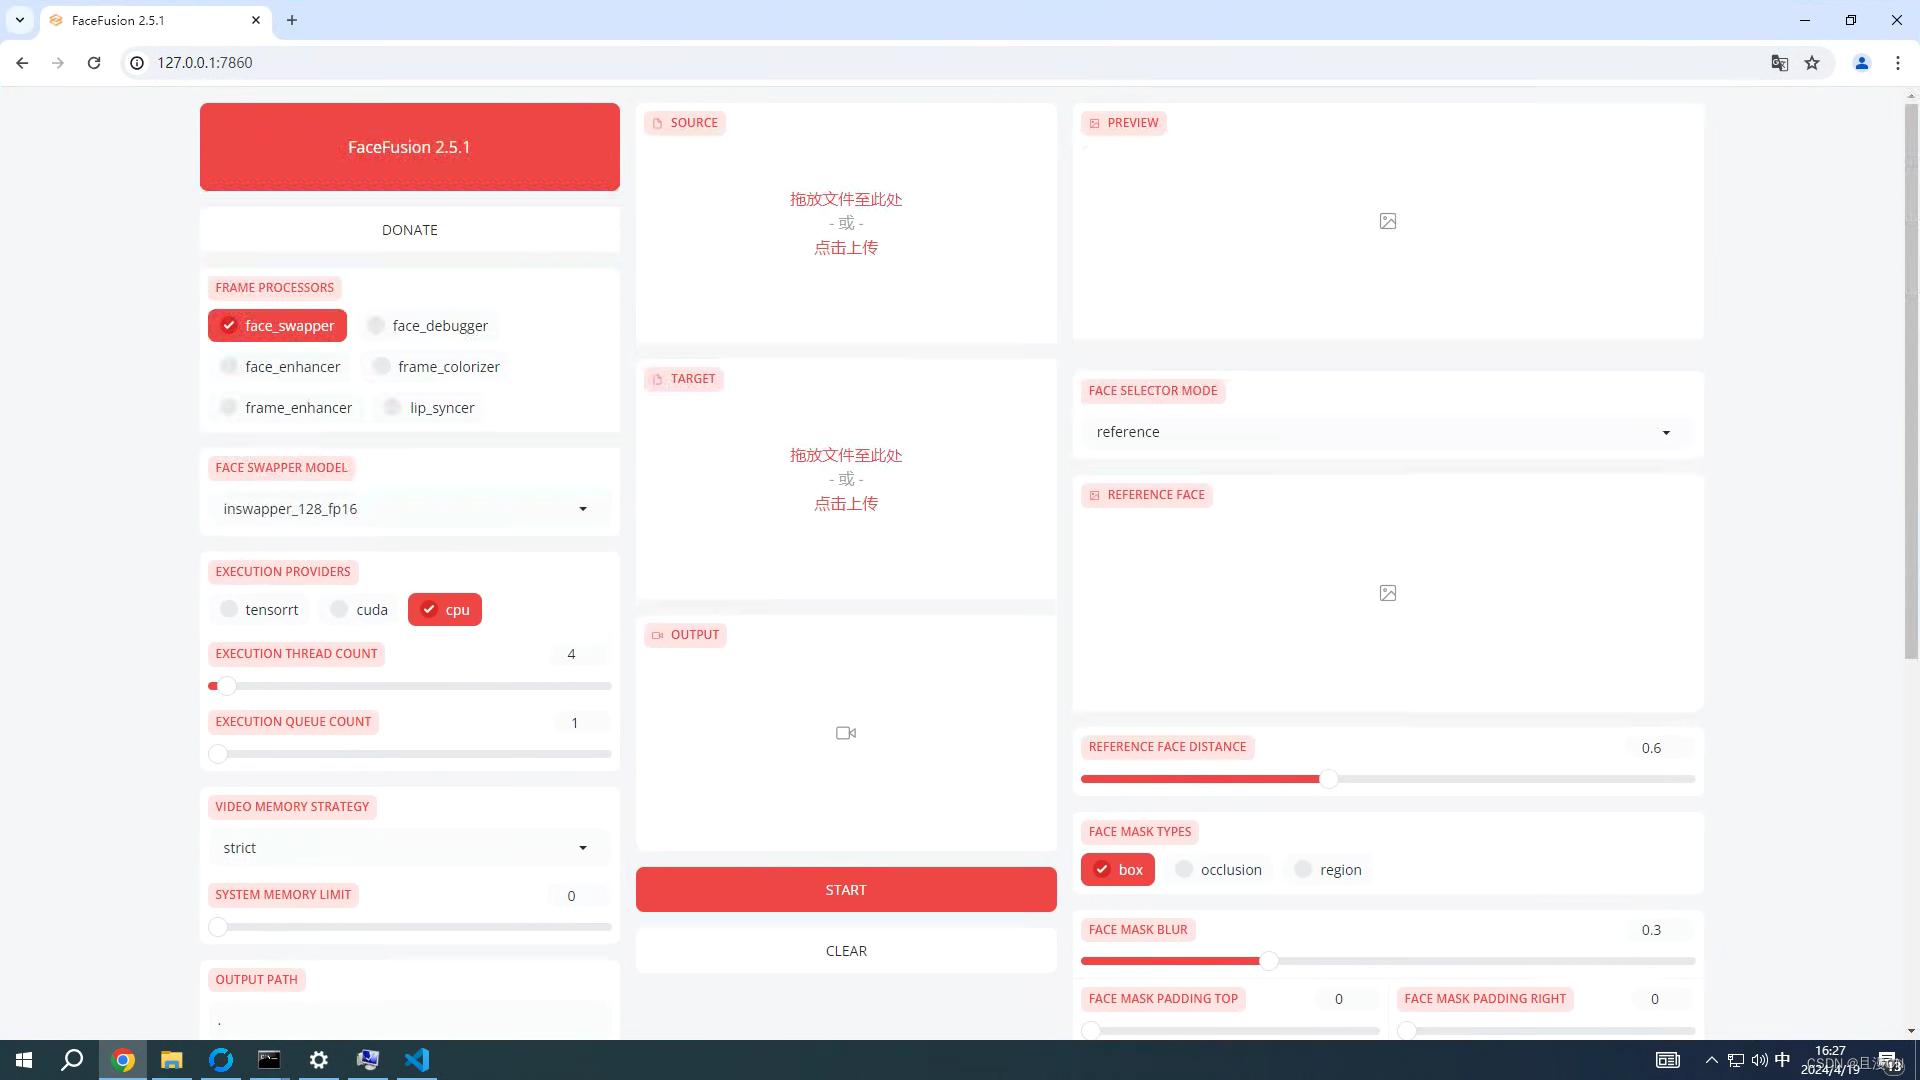Click the SOURCE file label icon
Image resolution: width=1920 pixels, height=1080 pixels.
coord(657,123)
